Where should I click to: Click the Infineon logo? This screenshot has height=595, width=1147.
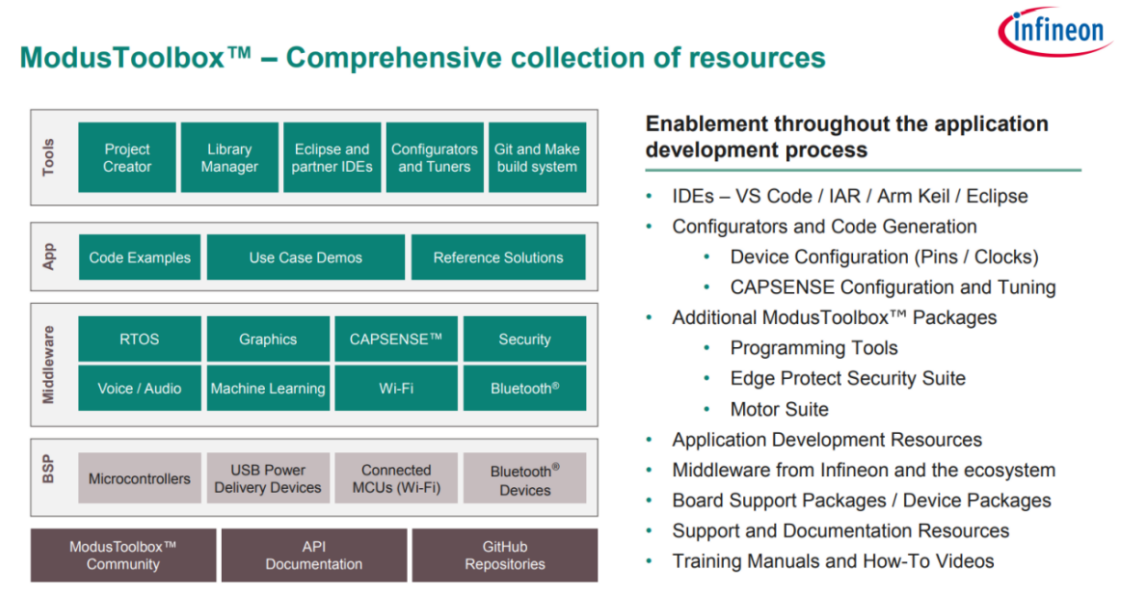tap(1056, 32)
